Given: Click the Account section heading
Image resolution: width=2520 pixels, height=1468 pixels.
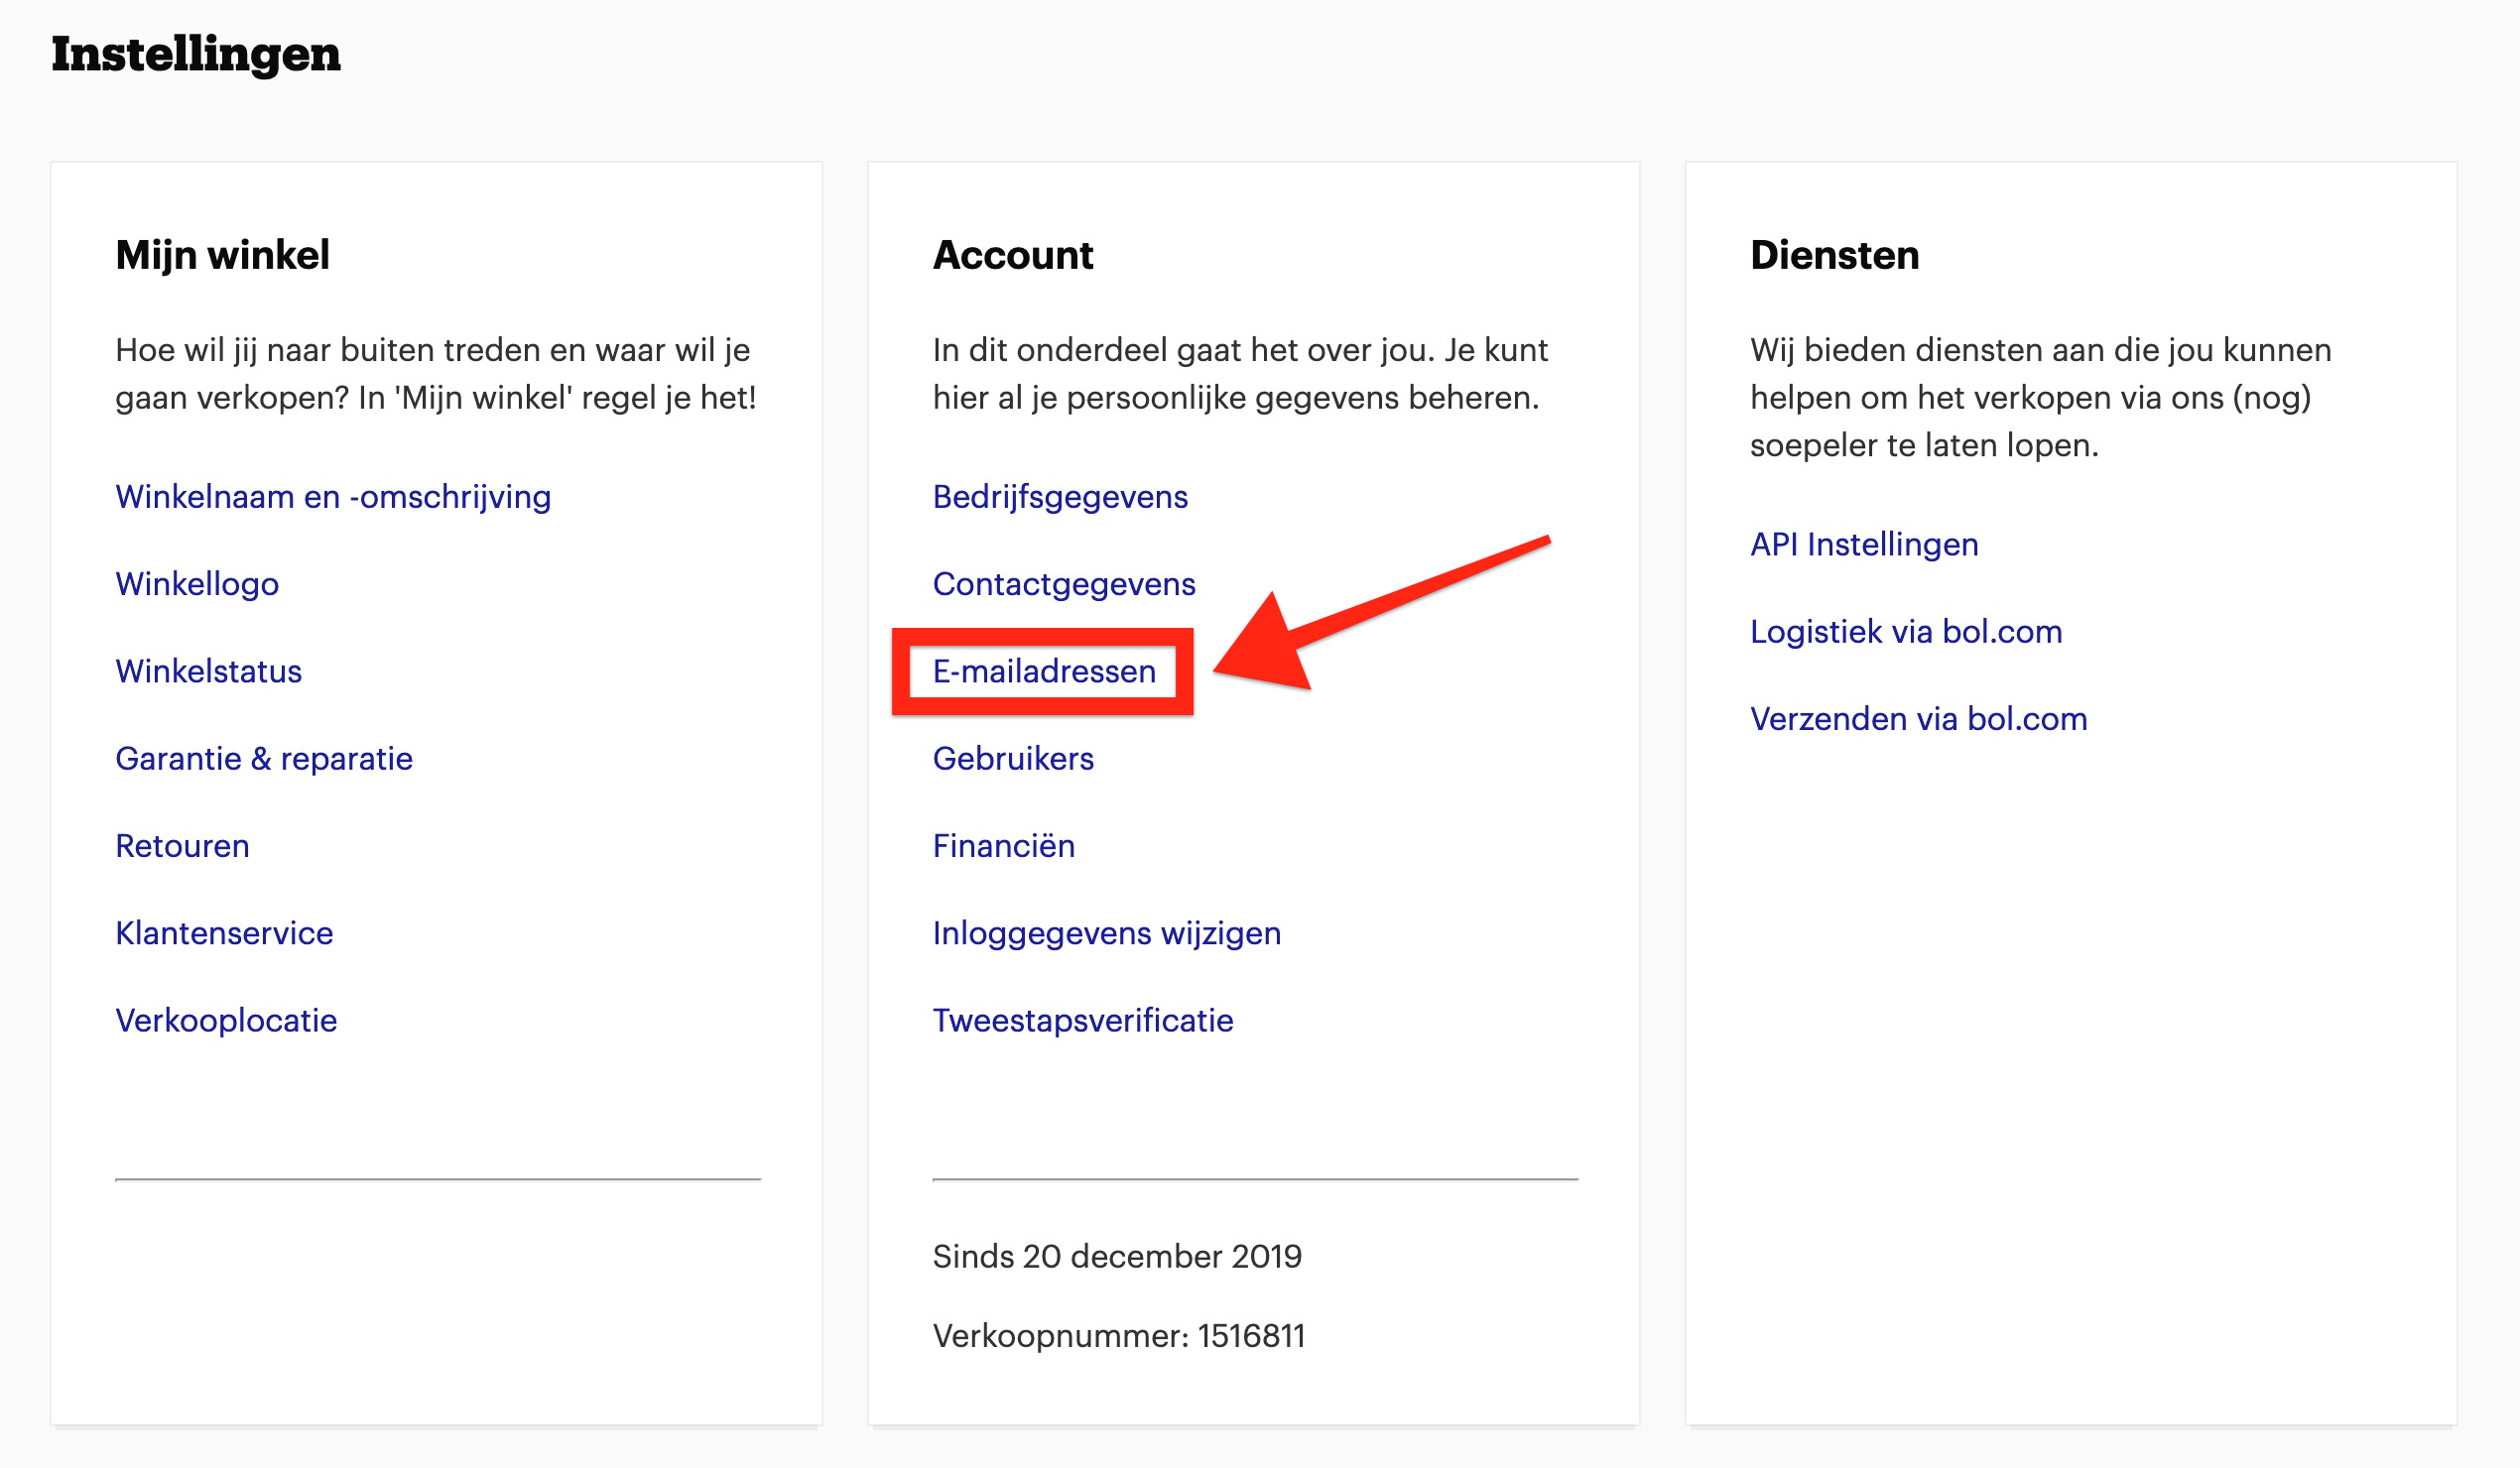Looking at the screenshot, I should coord(1013,255).
